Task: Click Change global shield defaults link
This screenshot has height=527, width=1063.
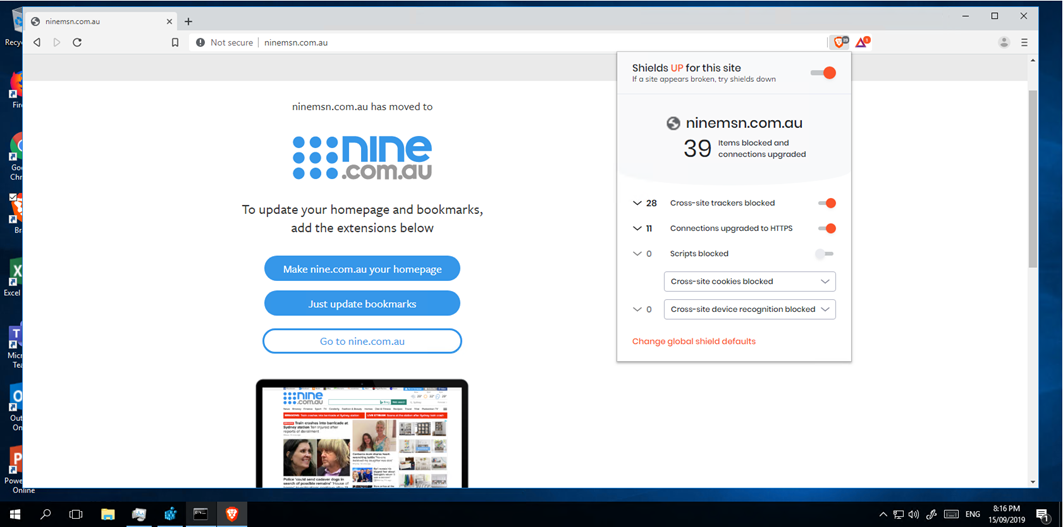Action: [x=694, y=341]
